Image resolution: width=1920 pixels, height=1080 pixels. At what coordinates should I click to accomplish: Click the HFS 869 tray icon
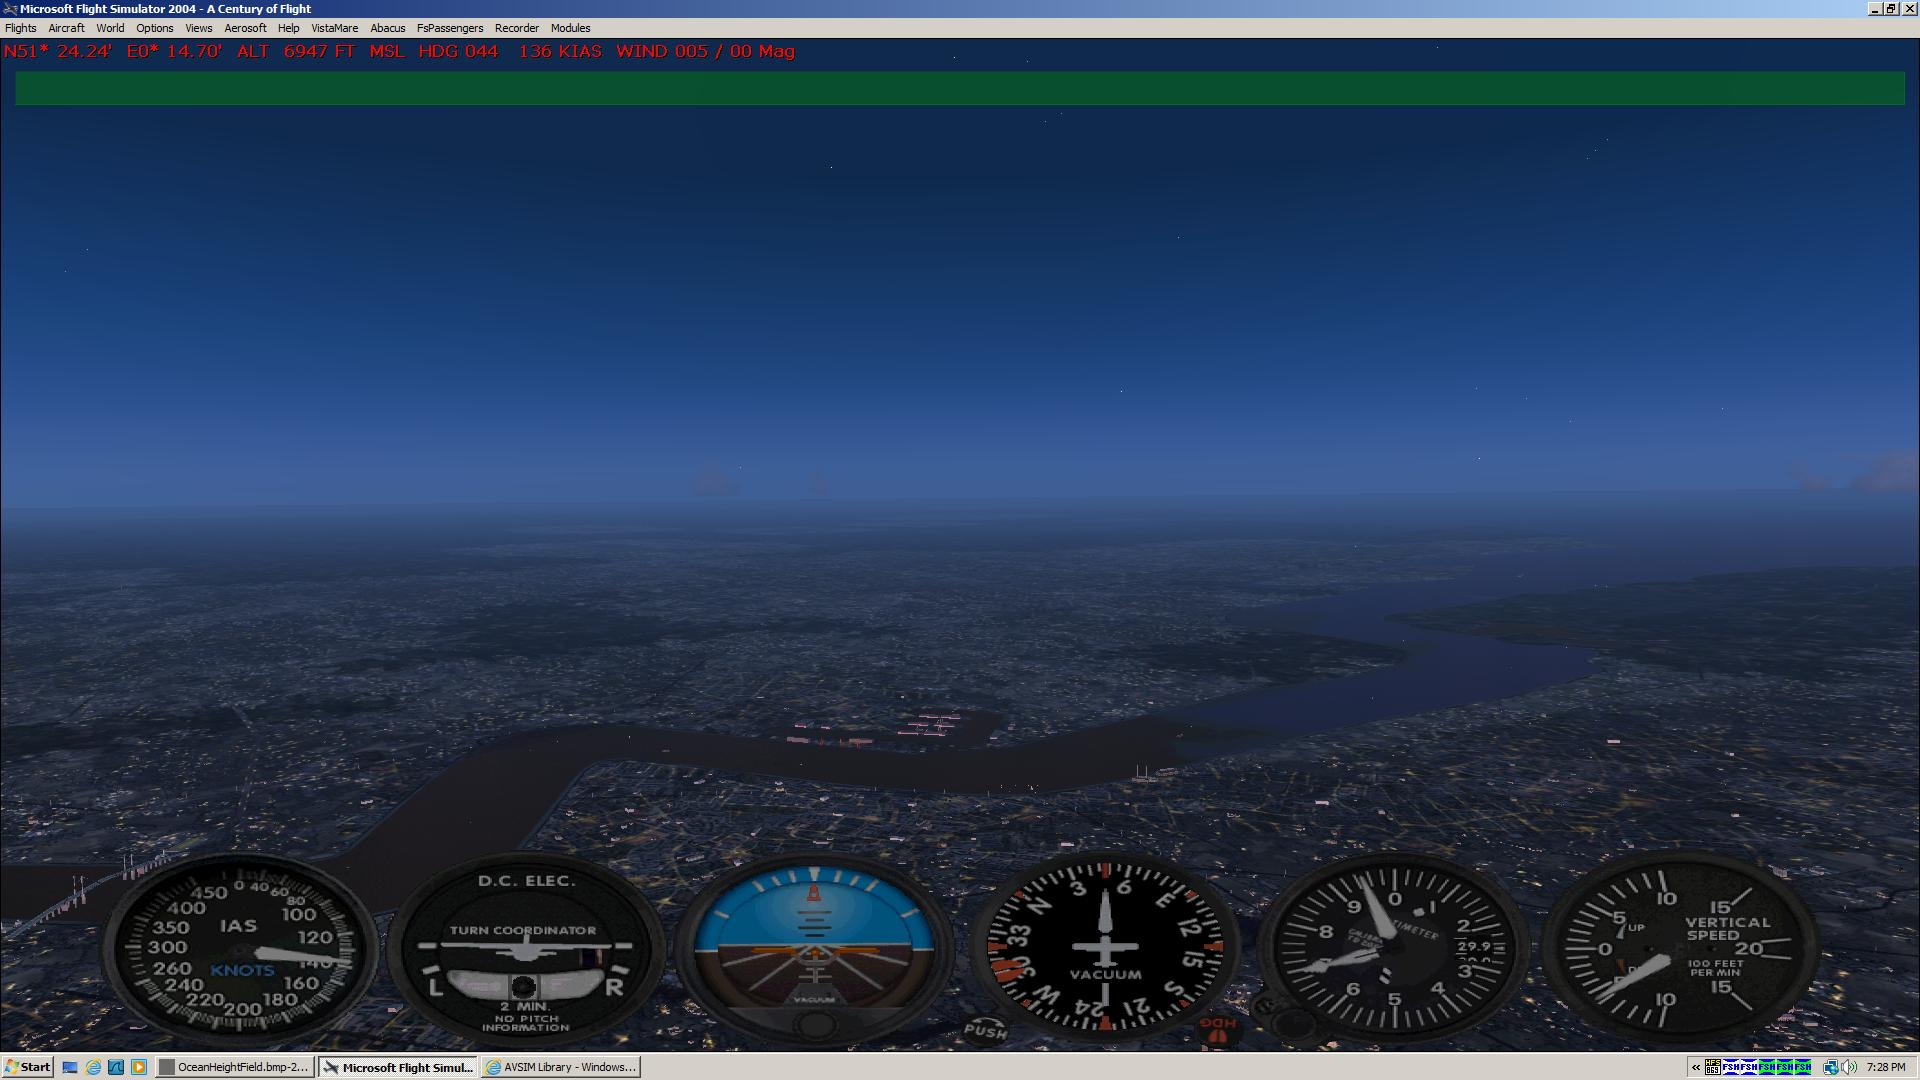pos(1712,1067)
